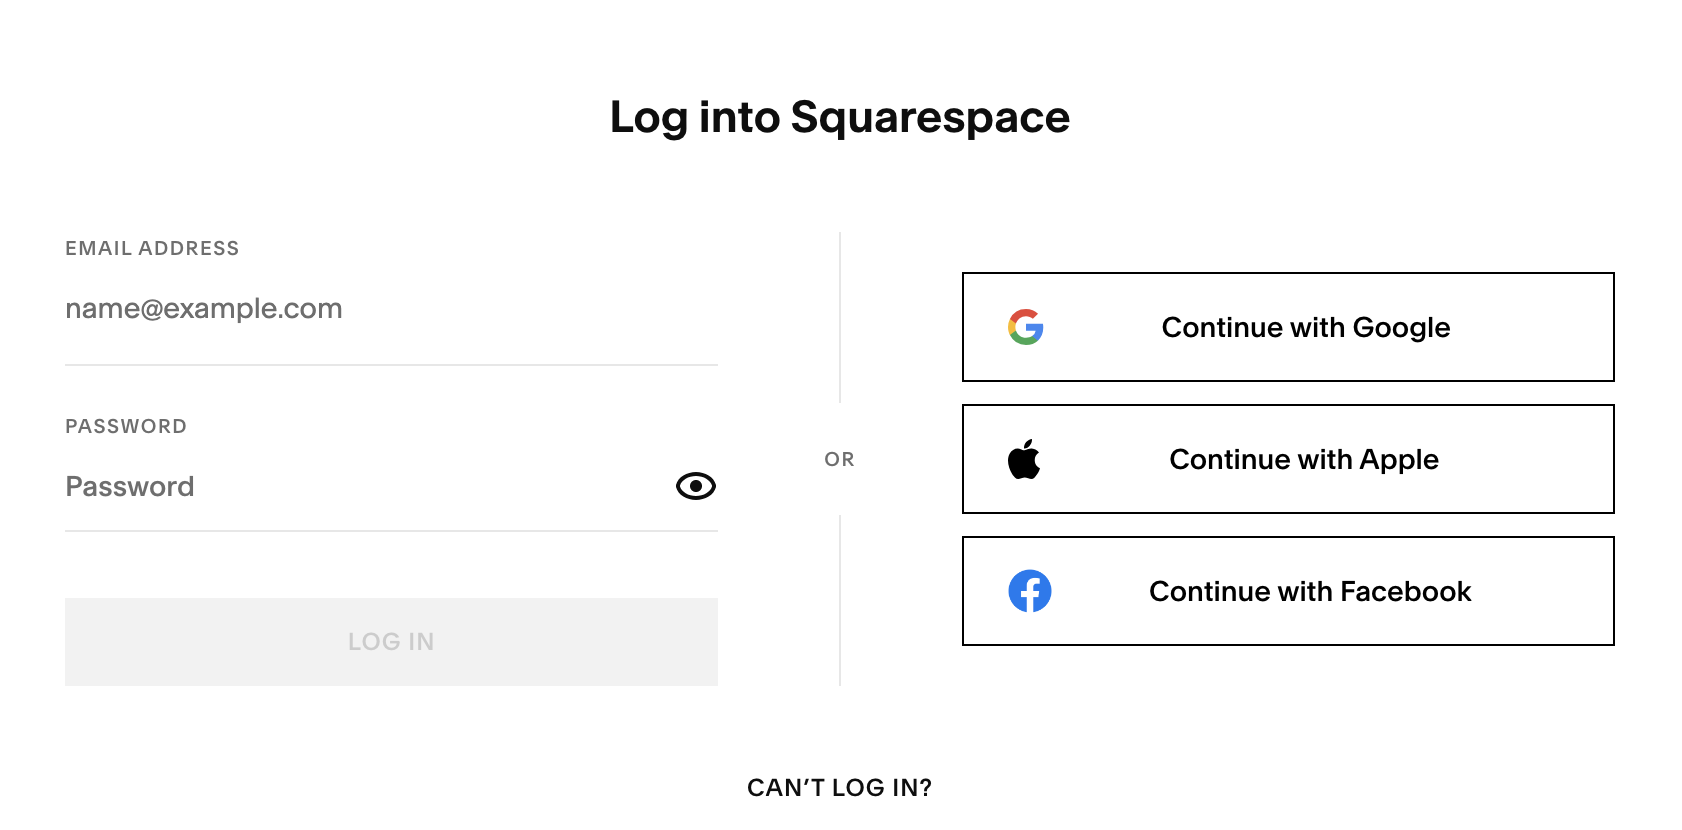
Task: Select the Continue with Apple text
Action: [1303, 459]
